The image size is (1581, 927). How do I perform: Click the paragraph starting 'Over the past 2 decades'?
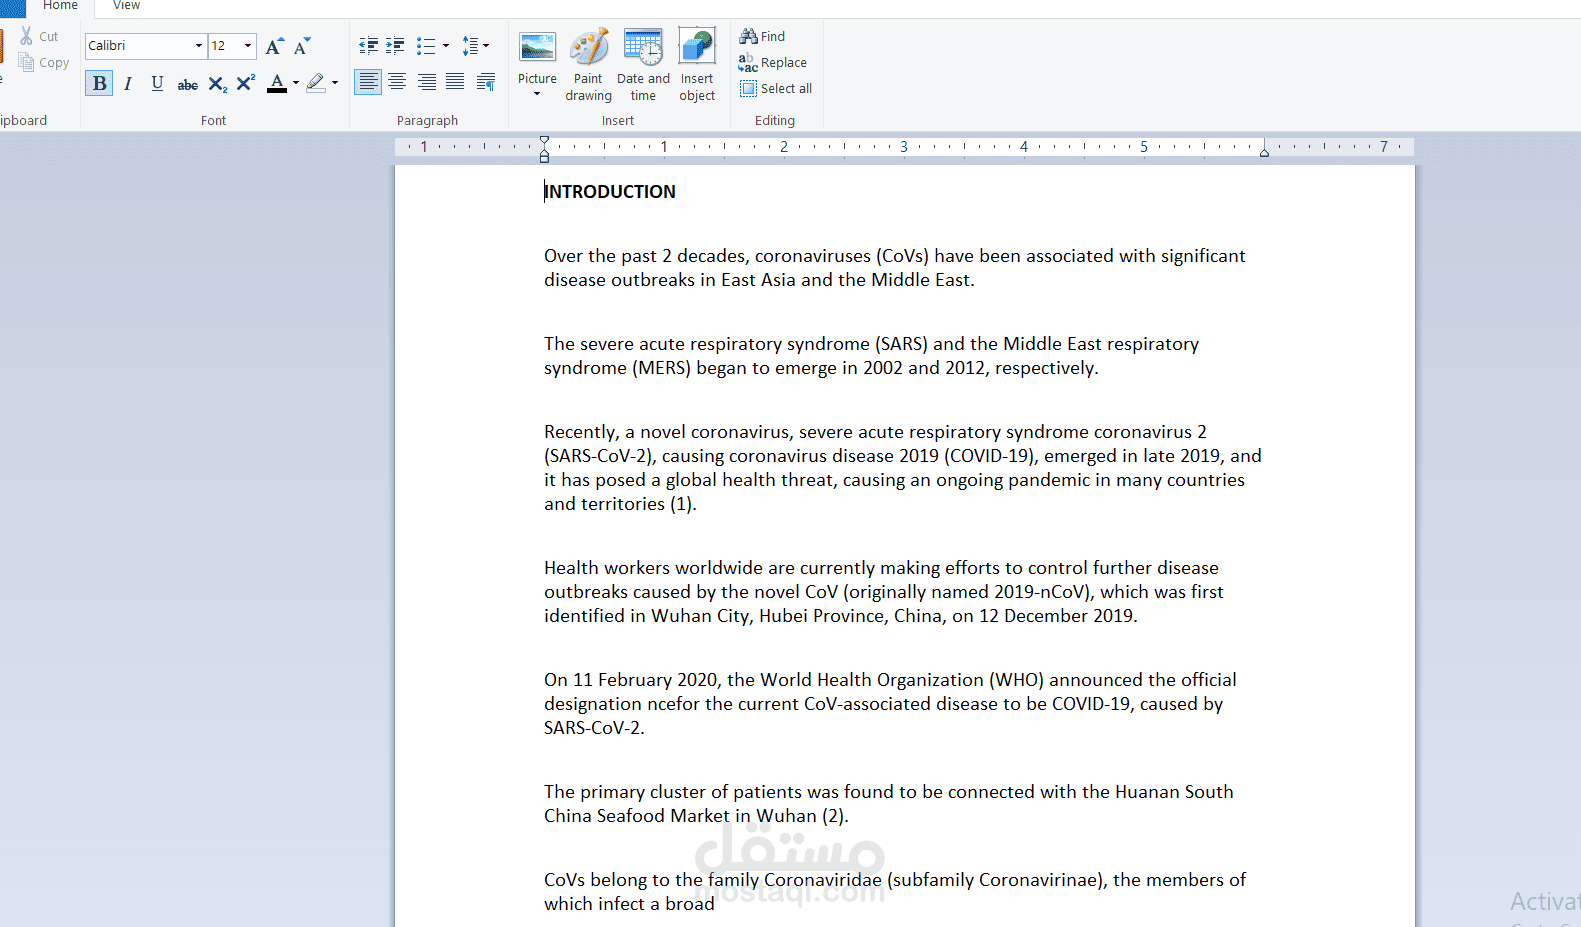coord(895,268)
